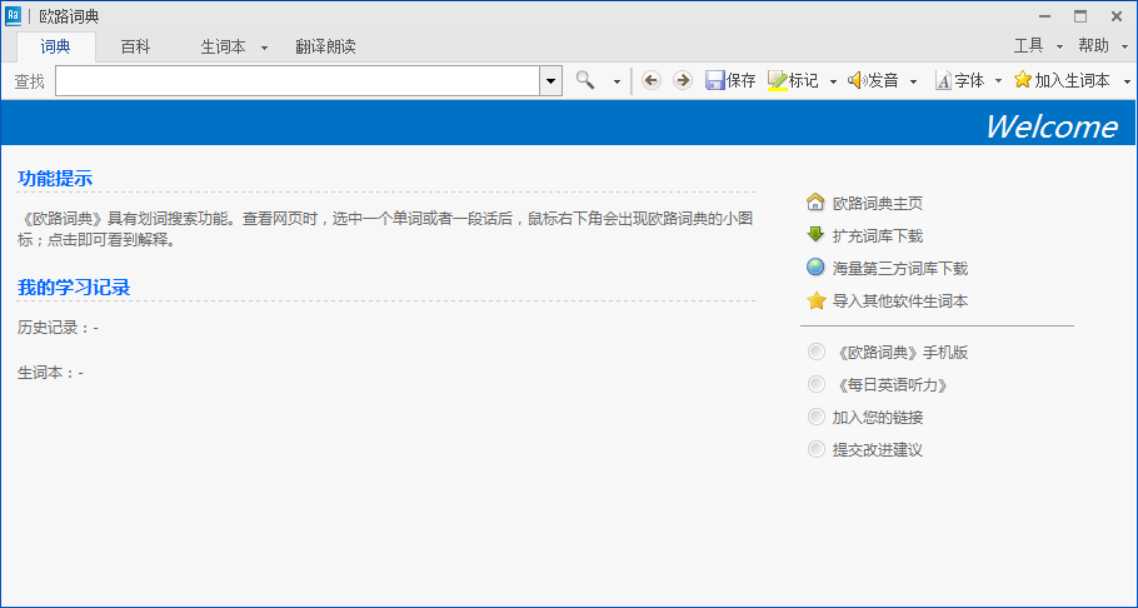Open the 发音 dropdown arrow
1138x608 pixels.
(x=913, y=81)
